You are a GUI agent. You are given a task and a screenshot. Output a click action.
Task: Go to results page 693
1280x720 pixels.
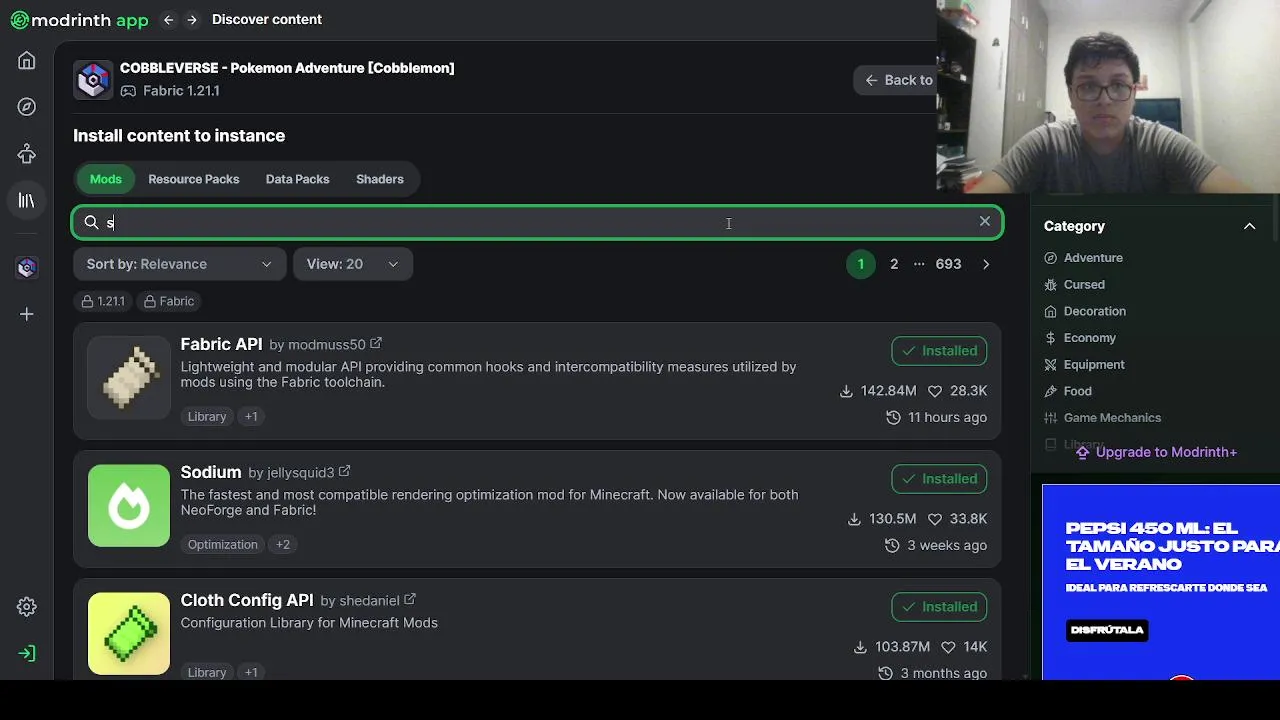pos(948,264)
